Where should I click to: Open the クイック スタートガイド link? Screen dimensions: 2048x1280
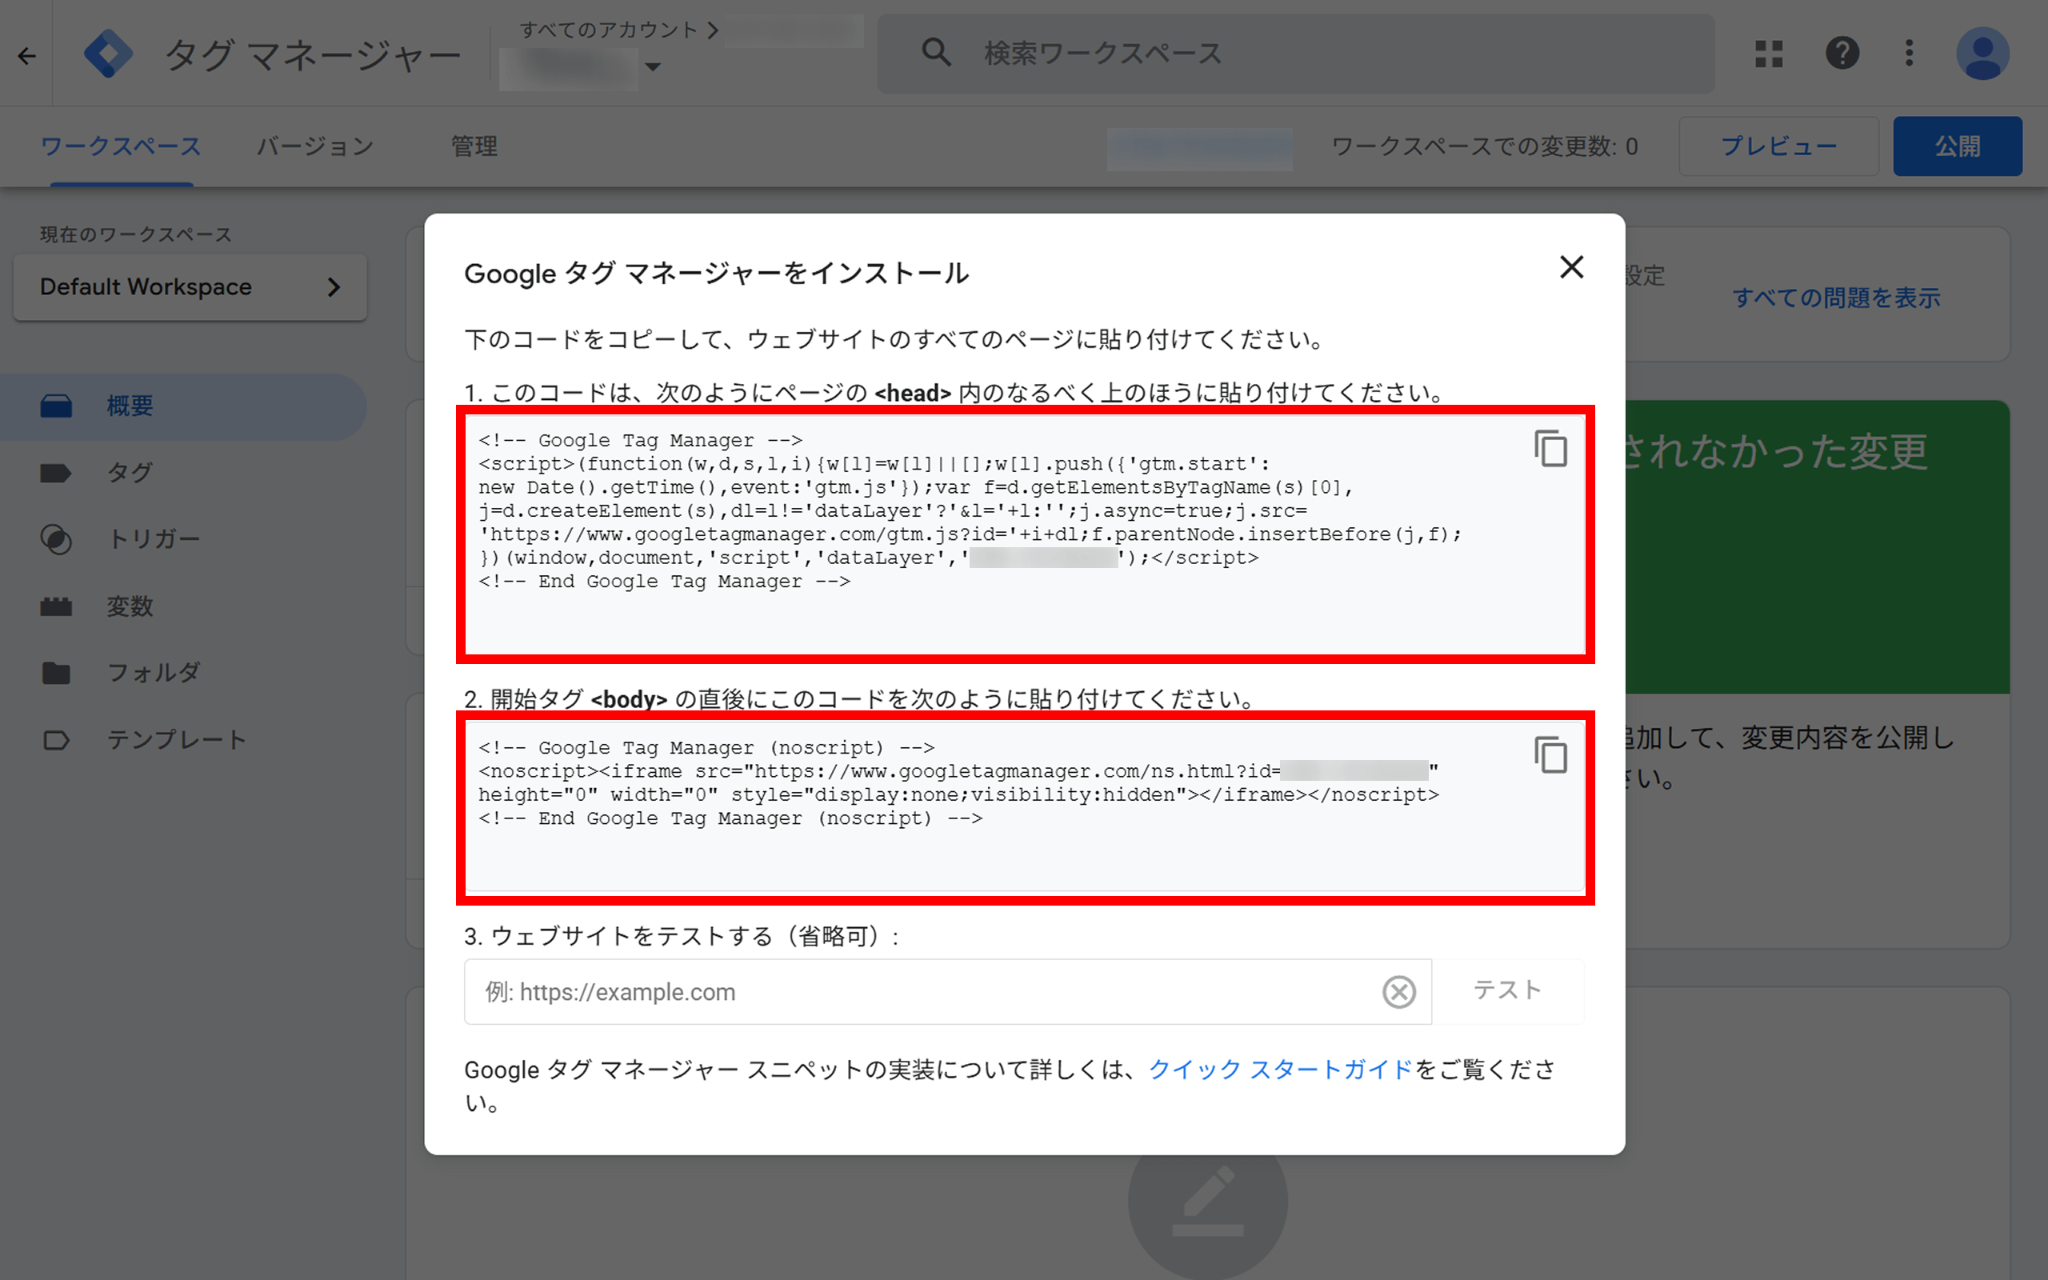(1280, 1069)
